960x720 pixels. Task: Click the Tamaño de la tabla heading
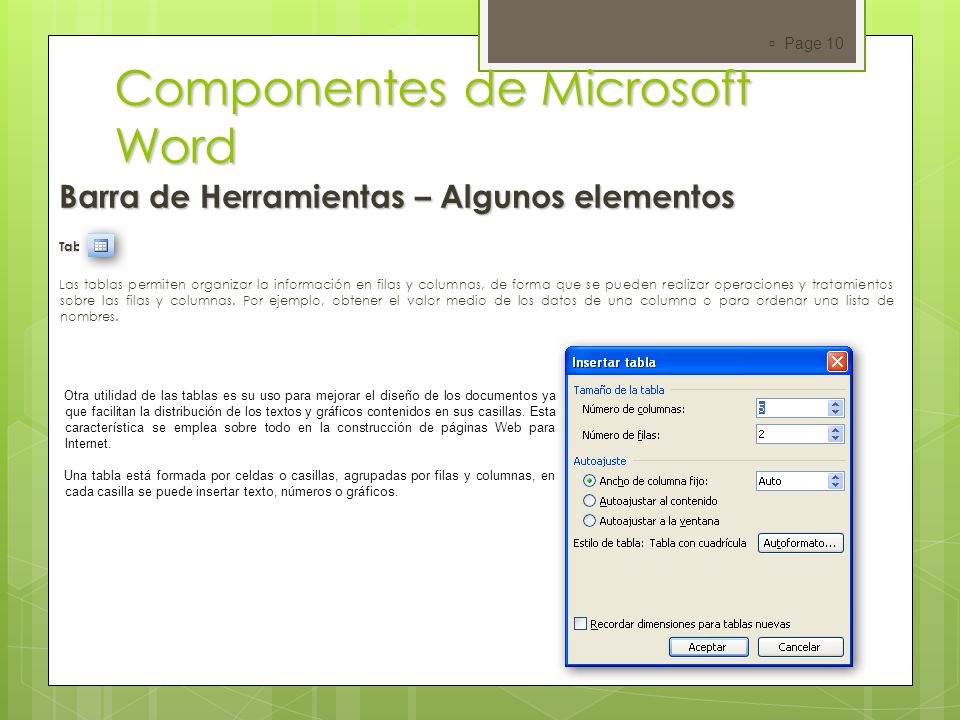point(618,390)
